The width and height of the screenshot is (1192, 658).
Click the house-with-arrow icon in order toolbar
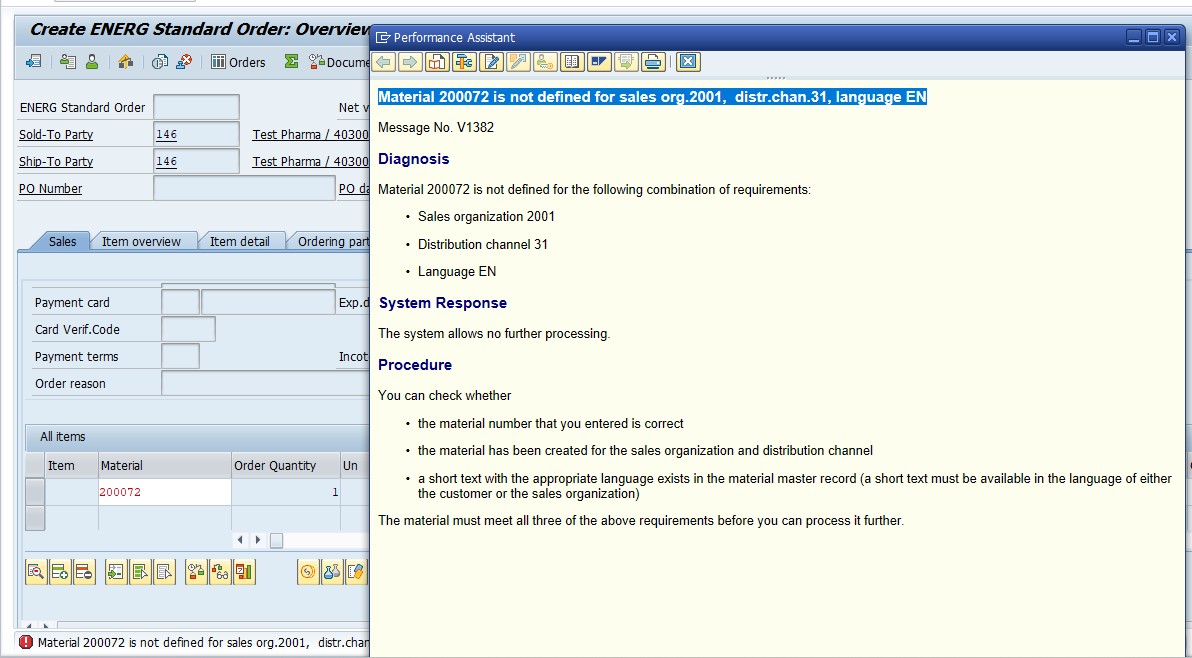pos(125,62)
